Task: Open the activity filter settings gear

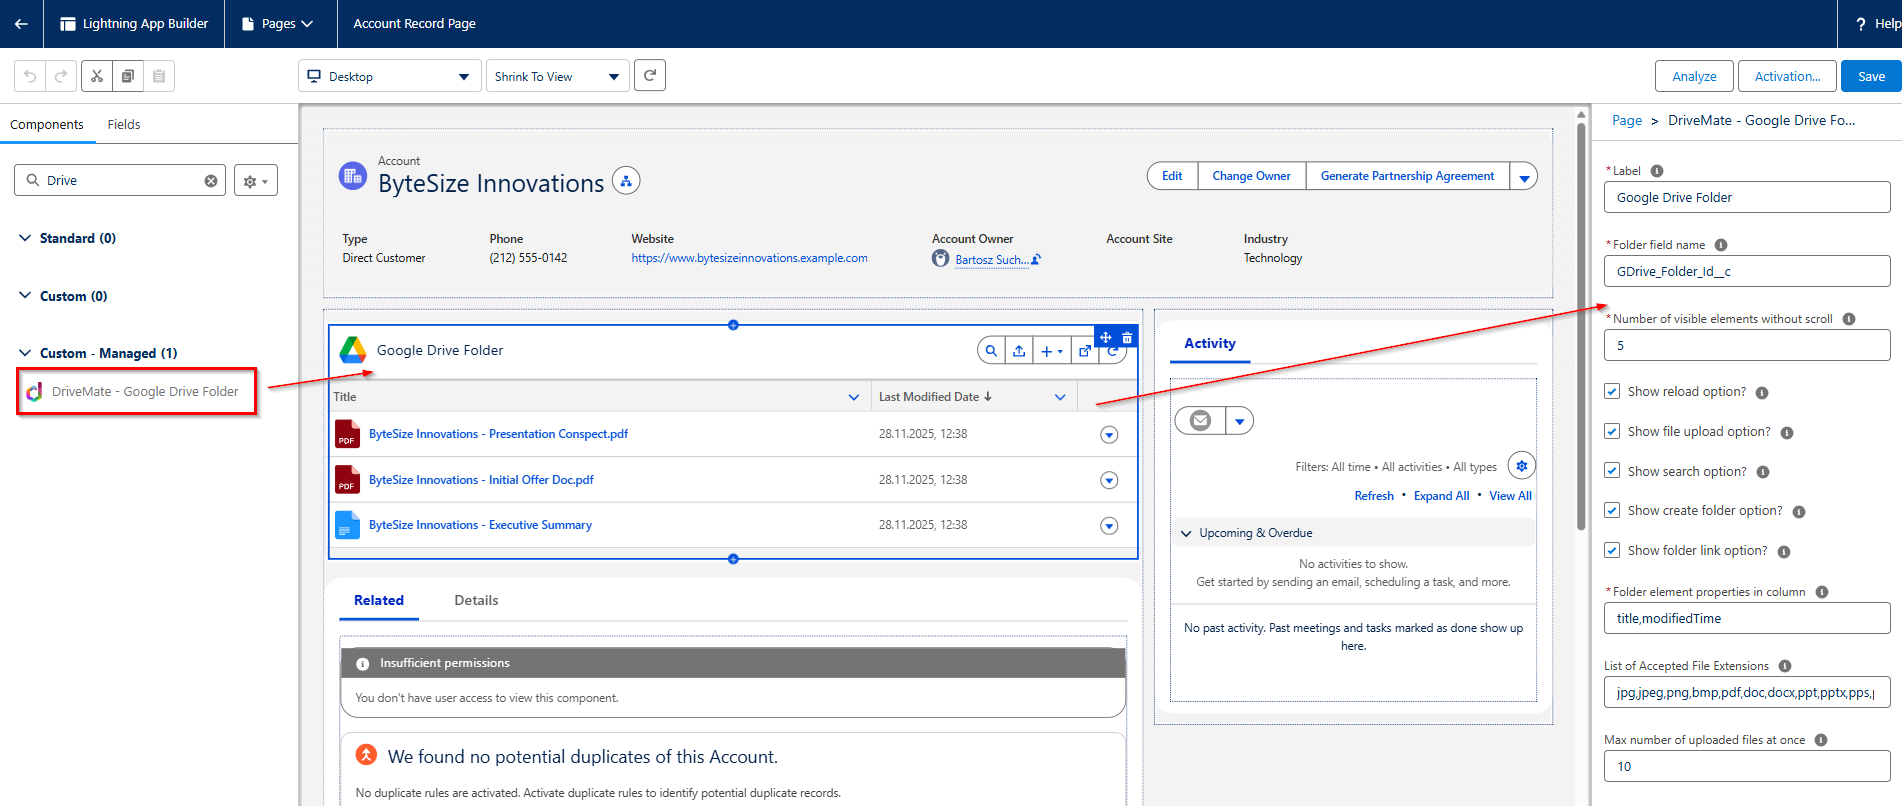Action: [x=1522, y=466]
